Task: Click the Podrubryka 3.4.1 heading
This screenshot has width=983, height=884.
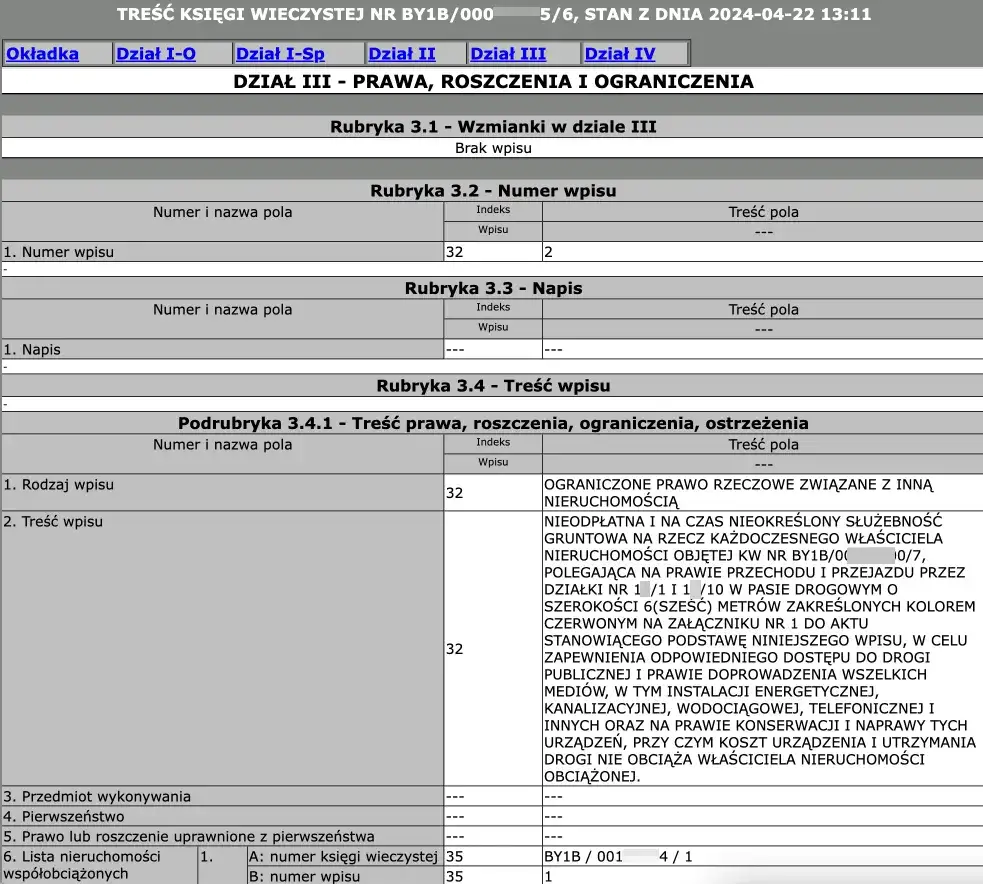Action: tap(493, 423)
